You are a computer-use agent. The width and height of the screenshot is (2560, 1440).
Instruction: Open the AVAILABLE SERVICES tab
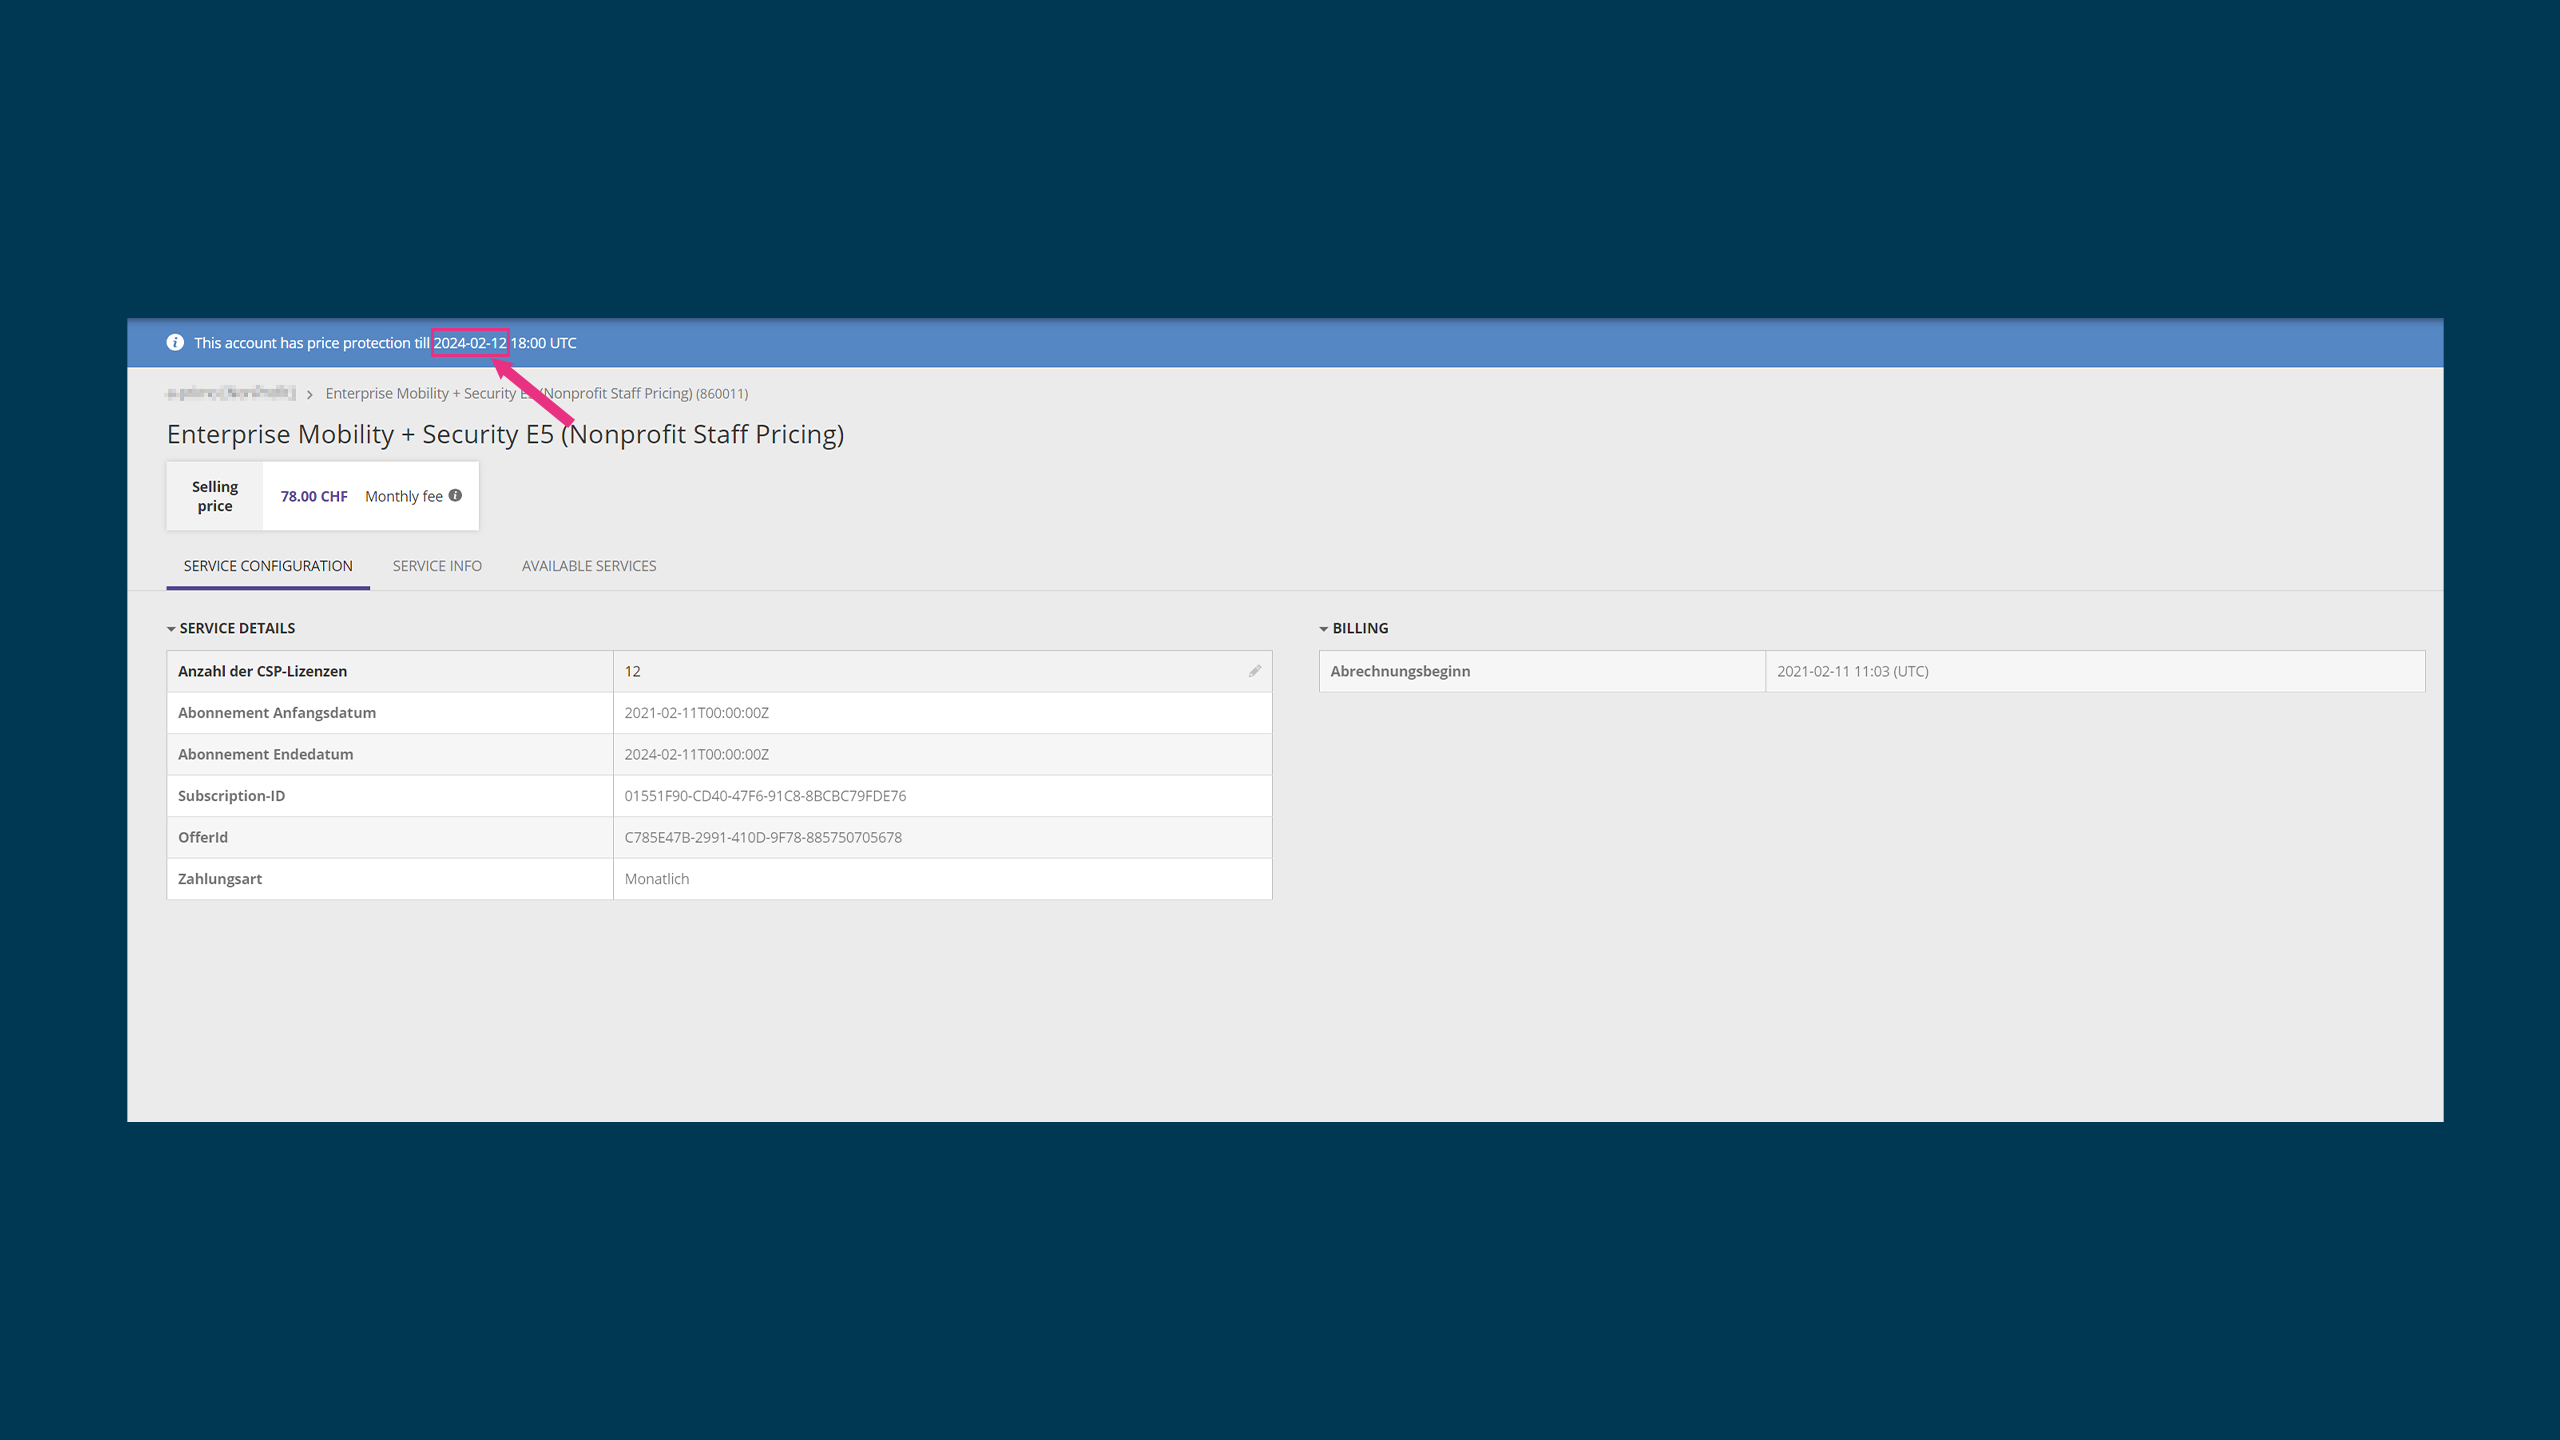(x=589, y=566)
